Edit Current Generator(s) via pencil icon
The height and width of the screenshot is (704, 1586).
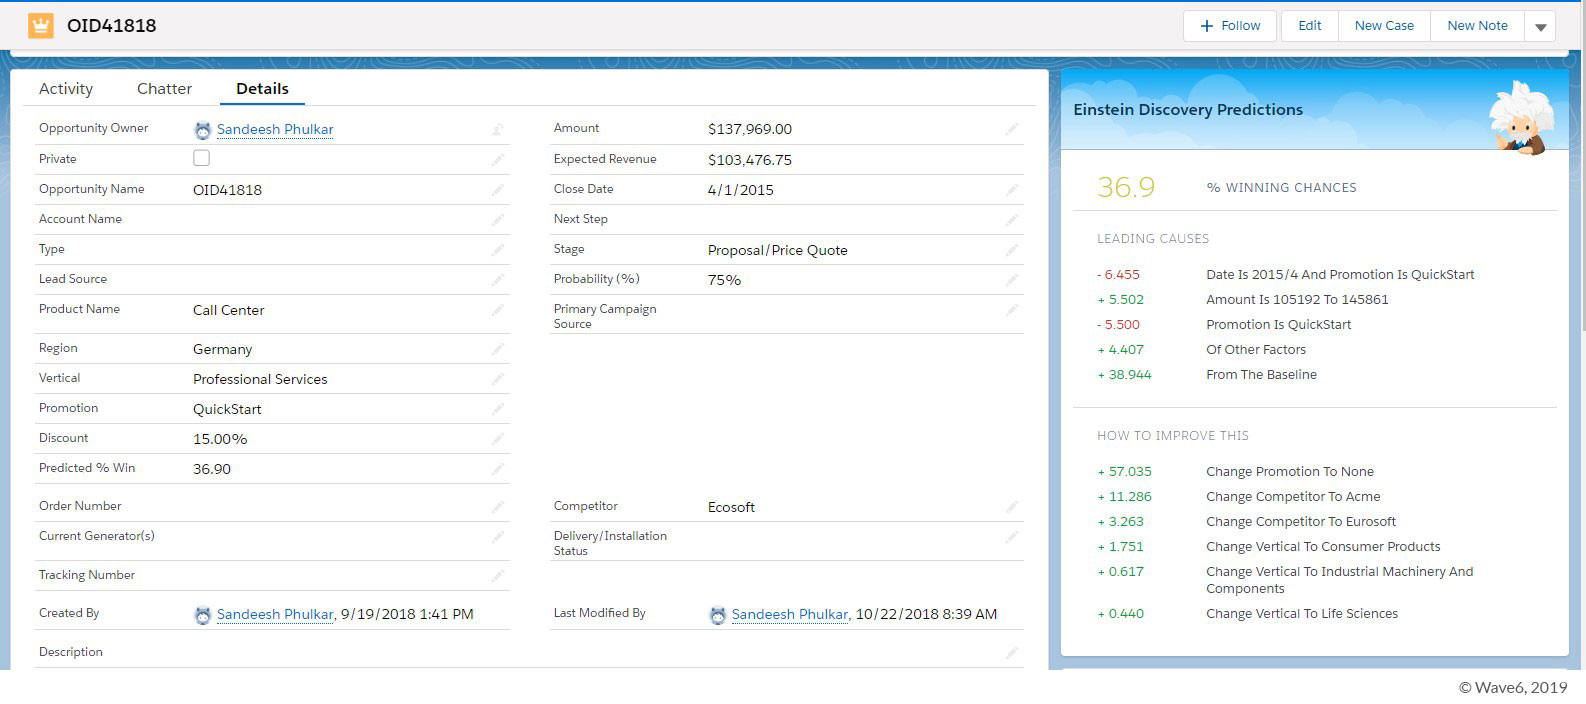(x=497, y=537)
